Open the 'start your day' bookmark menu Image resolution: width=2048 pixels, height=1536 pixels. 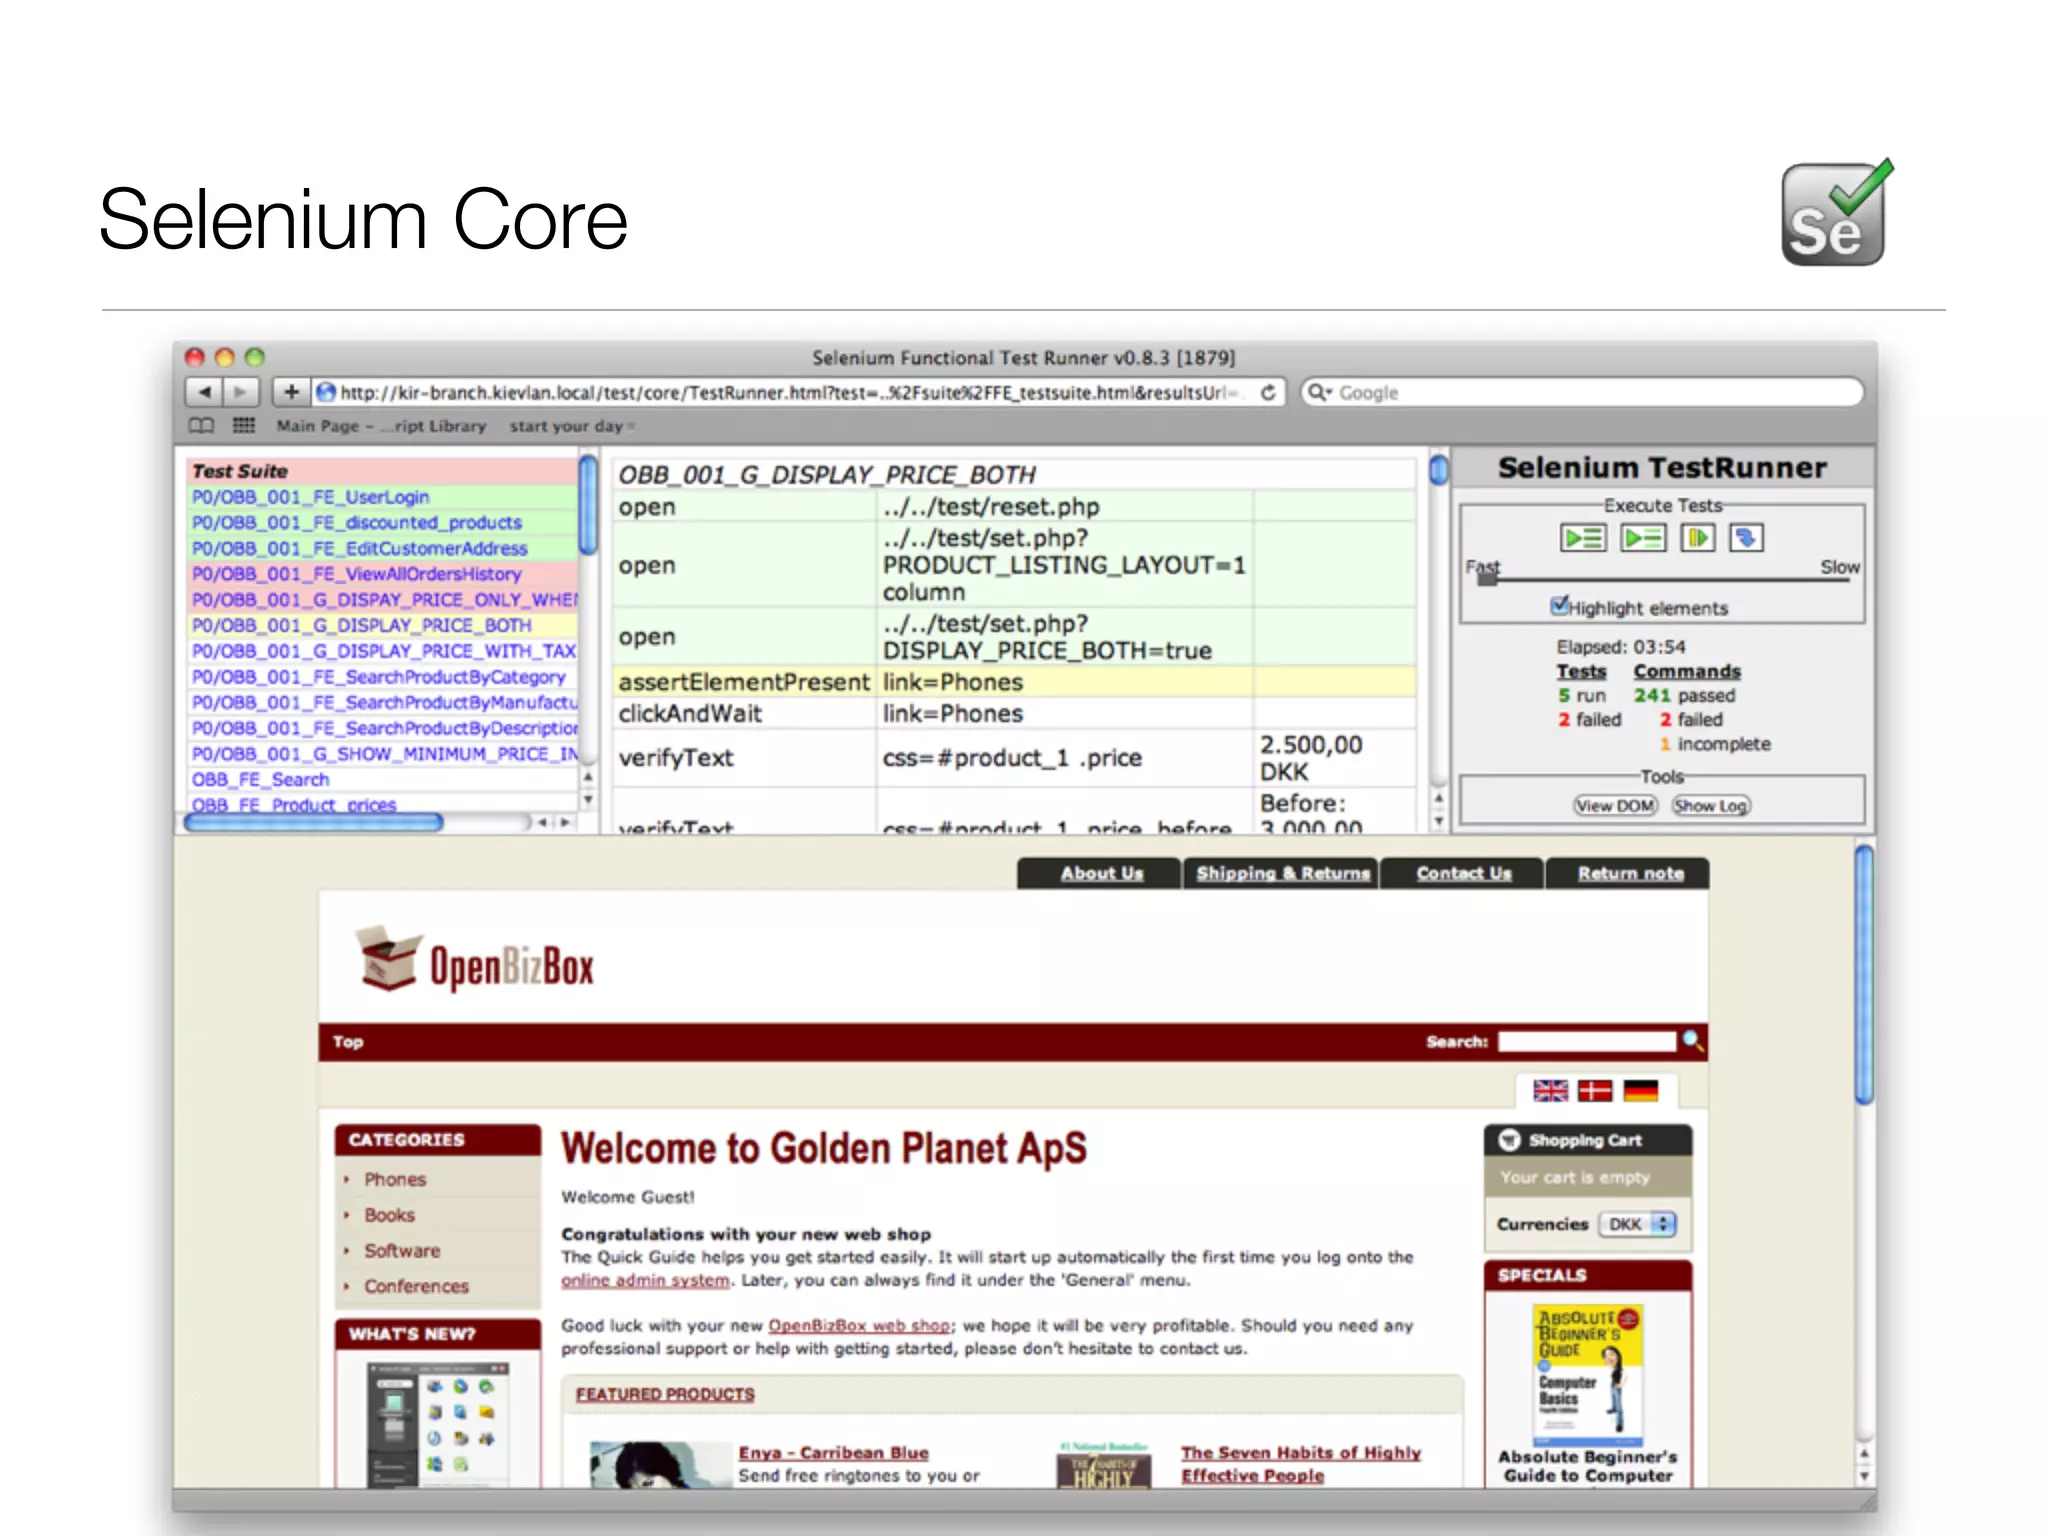(571, 426)
